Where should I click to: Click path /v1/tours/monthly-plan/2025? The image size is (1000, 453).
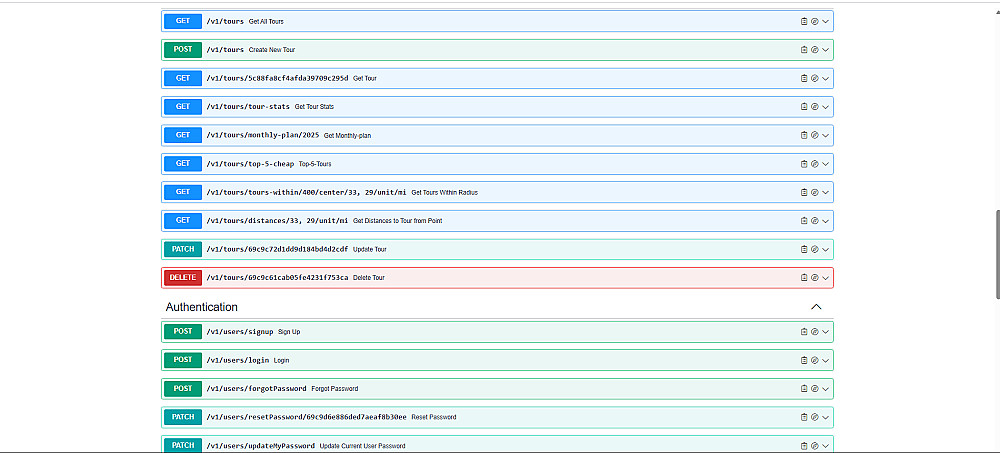(x=263, y=135)
